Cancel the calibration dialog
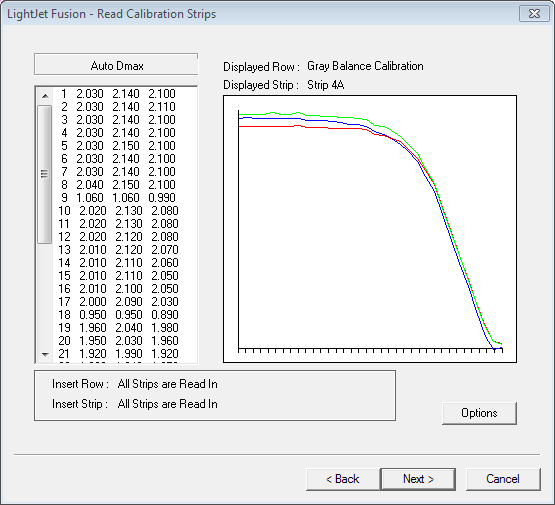The width and height of the screenshot is (555, 505). point(503,479)
